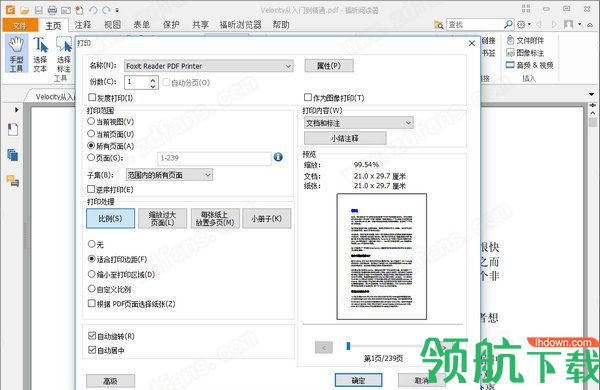Select the Hand tool (手型工具)
Image resolution: width=600 pixels, height=390 pixels.
16,54
